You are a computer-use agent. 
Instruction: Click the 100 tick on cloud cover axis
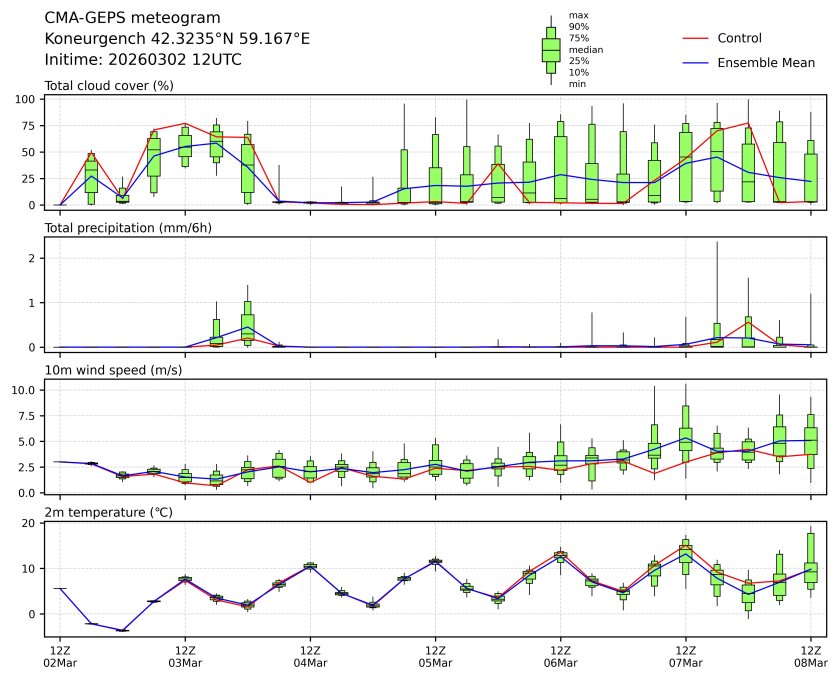[x=26, y=99]
